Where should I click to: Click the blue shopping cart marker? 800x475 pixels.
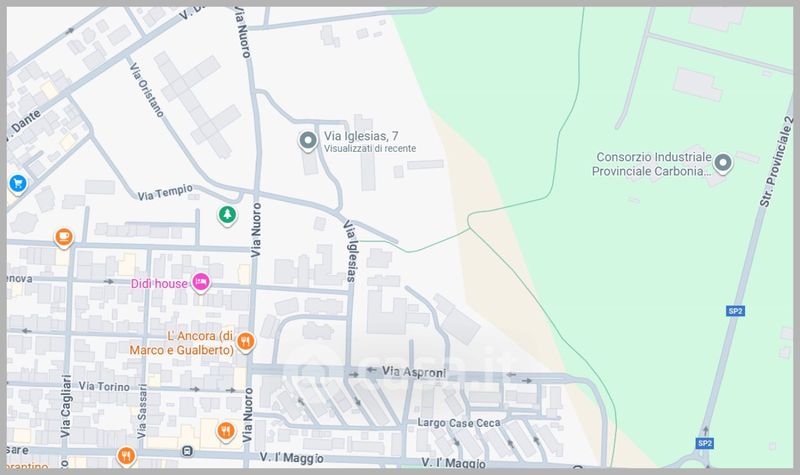click(17, 183)
